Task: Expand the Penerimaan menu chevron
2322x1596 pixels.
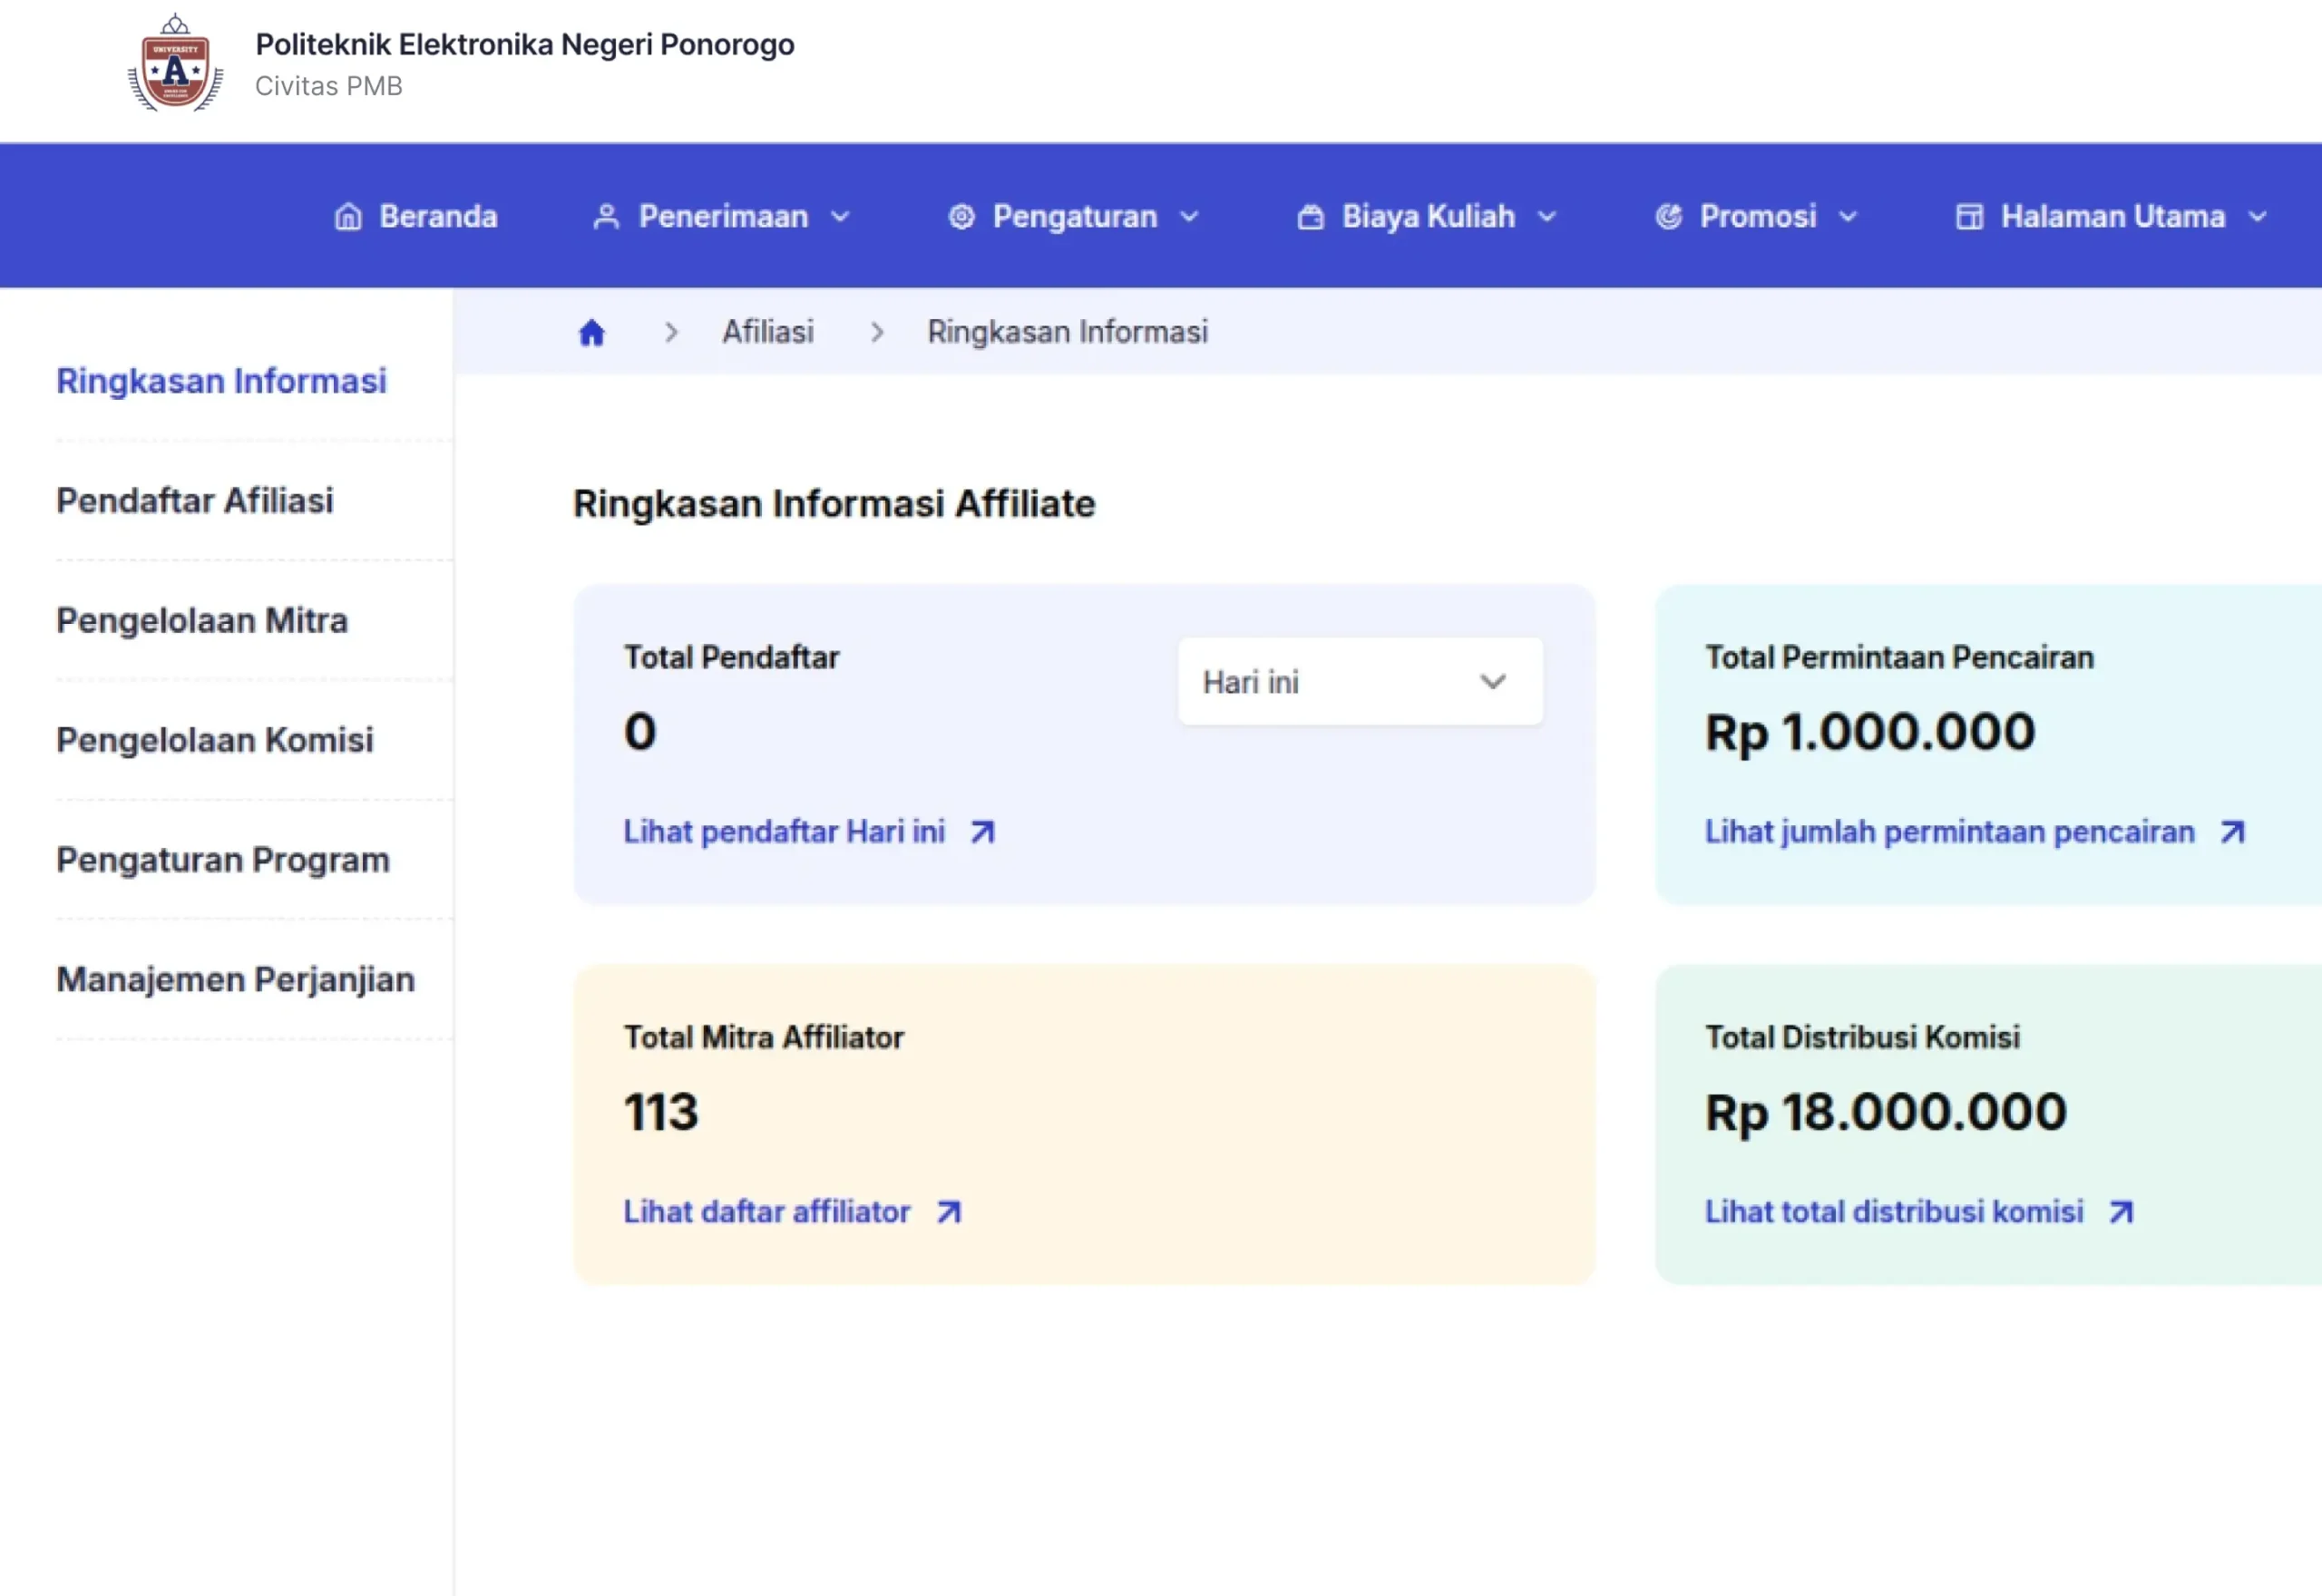Action: pyautogui.click(x=840, y=217)
